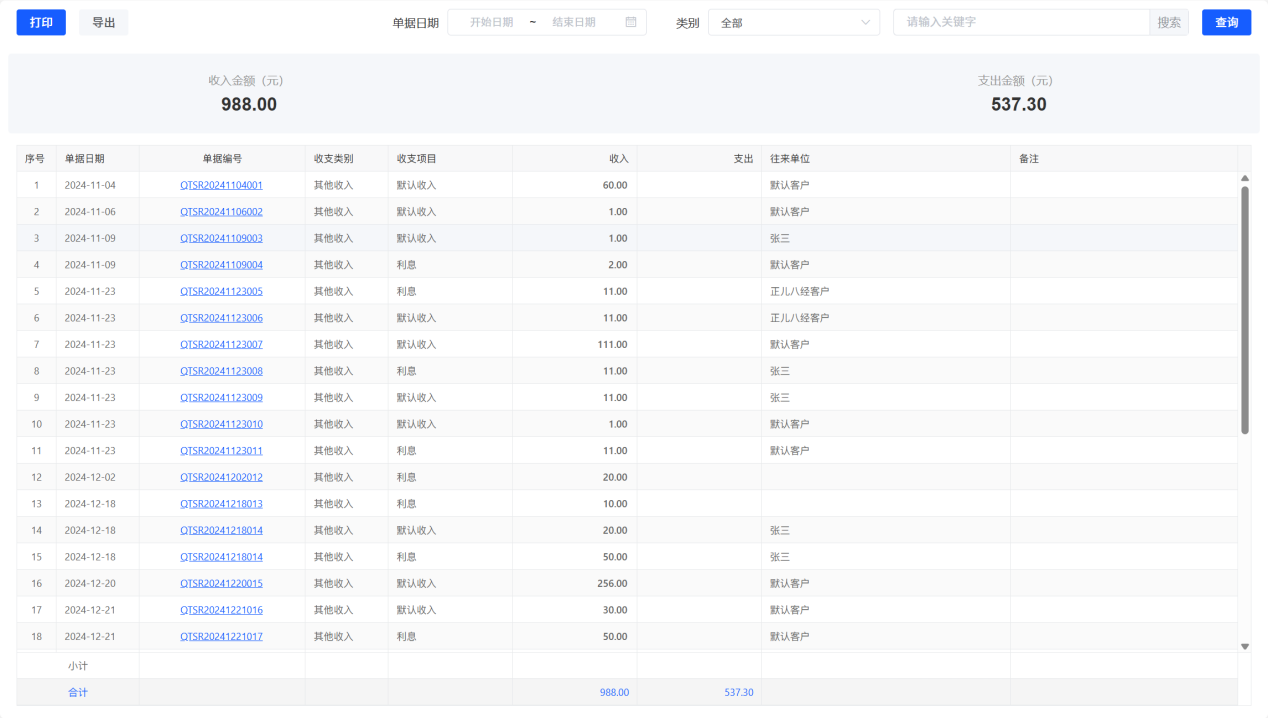
Task: Click the calendar icon in date range
Action: point(631,22)
